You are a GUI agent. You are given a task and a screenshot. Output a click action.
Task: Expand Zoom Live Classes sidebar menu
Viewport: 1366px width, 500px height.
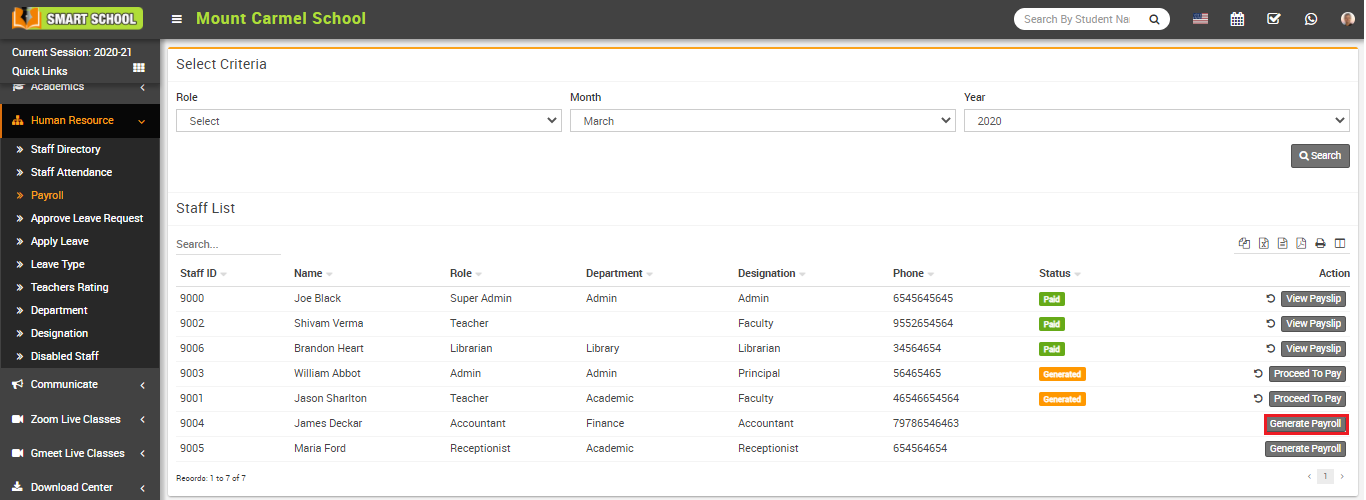pos(80,419)
